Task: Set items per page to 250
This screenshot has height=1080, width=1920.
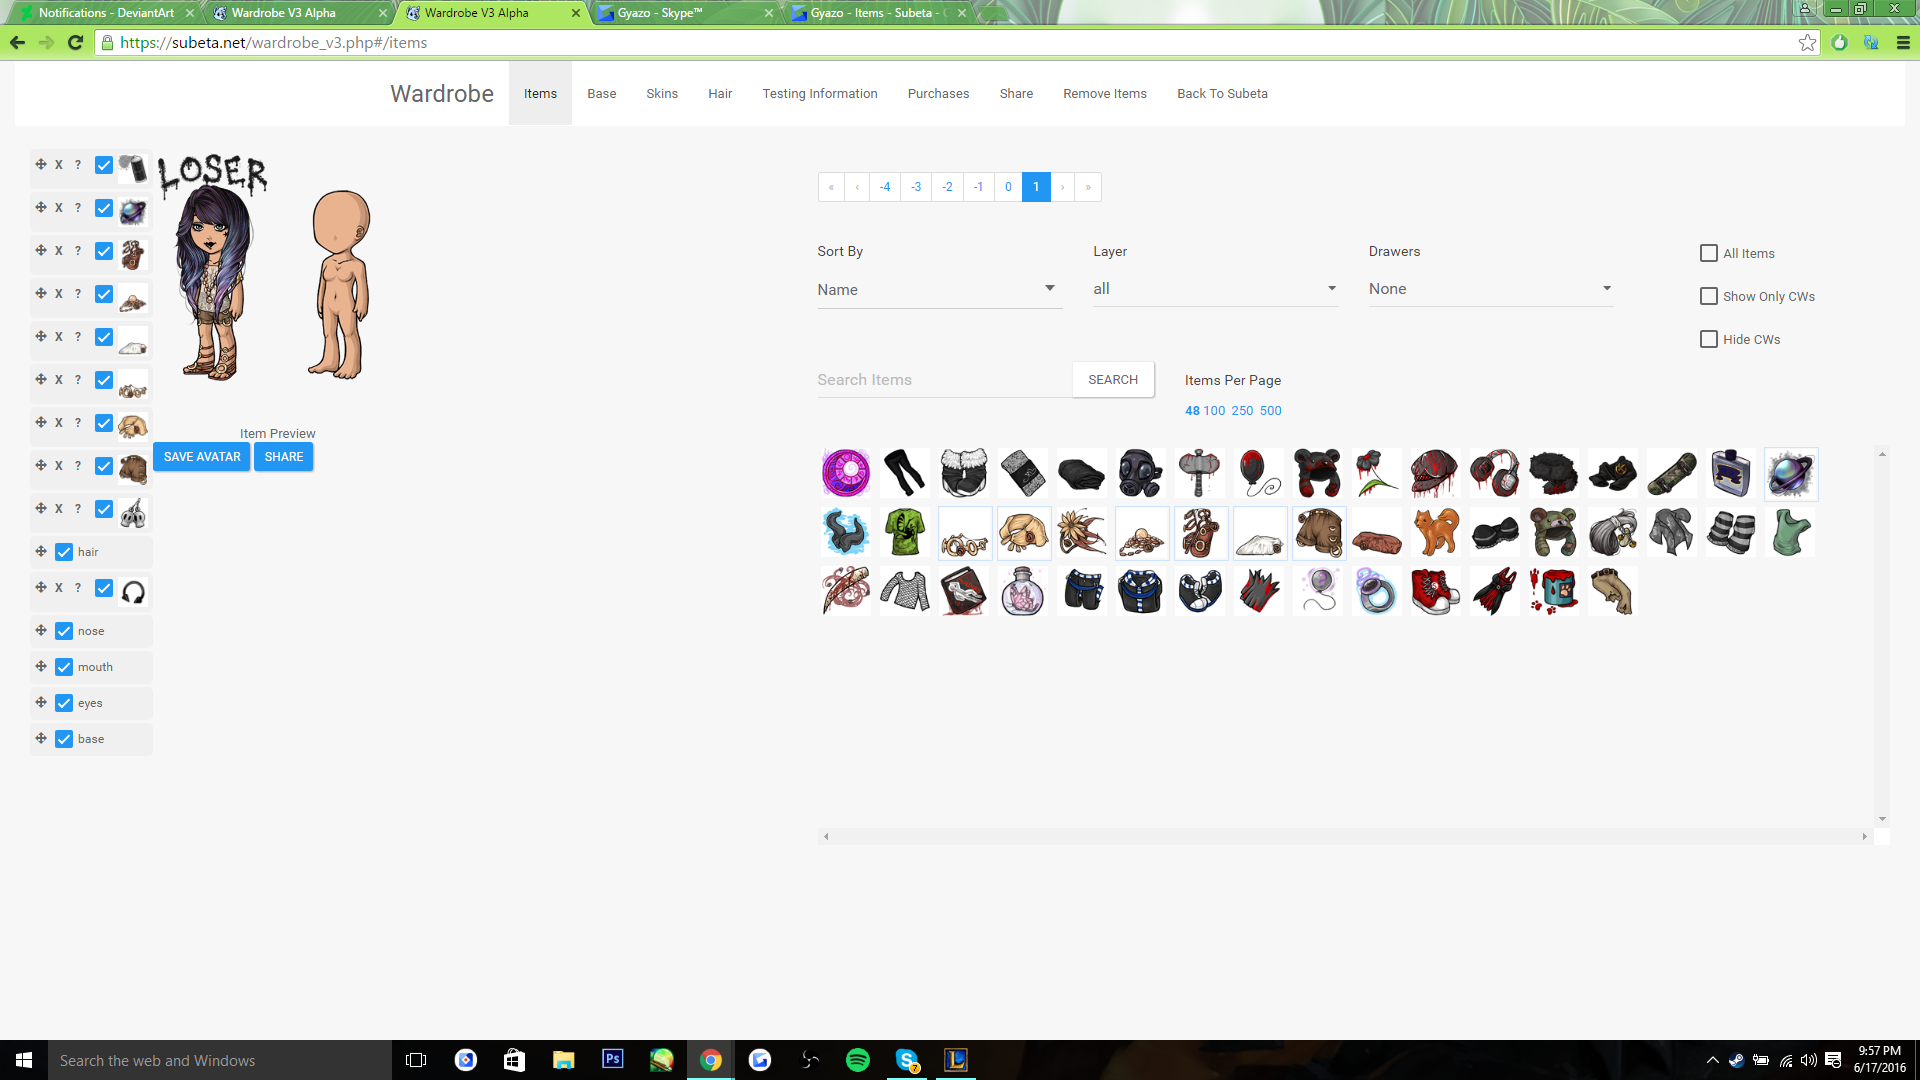Action: click(x=1242, y=411)
